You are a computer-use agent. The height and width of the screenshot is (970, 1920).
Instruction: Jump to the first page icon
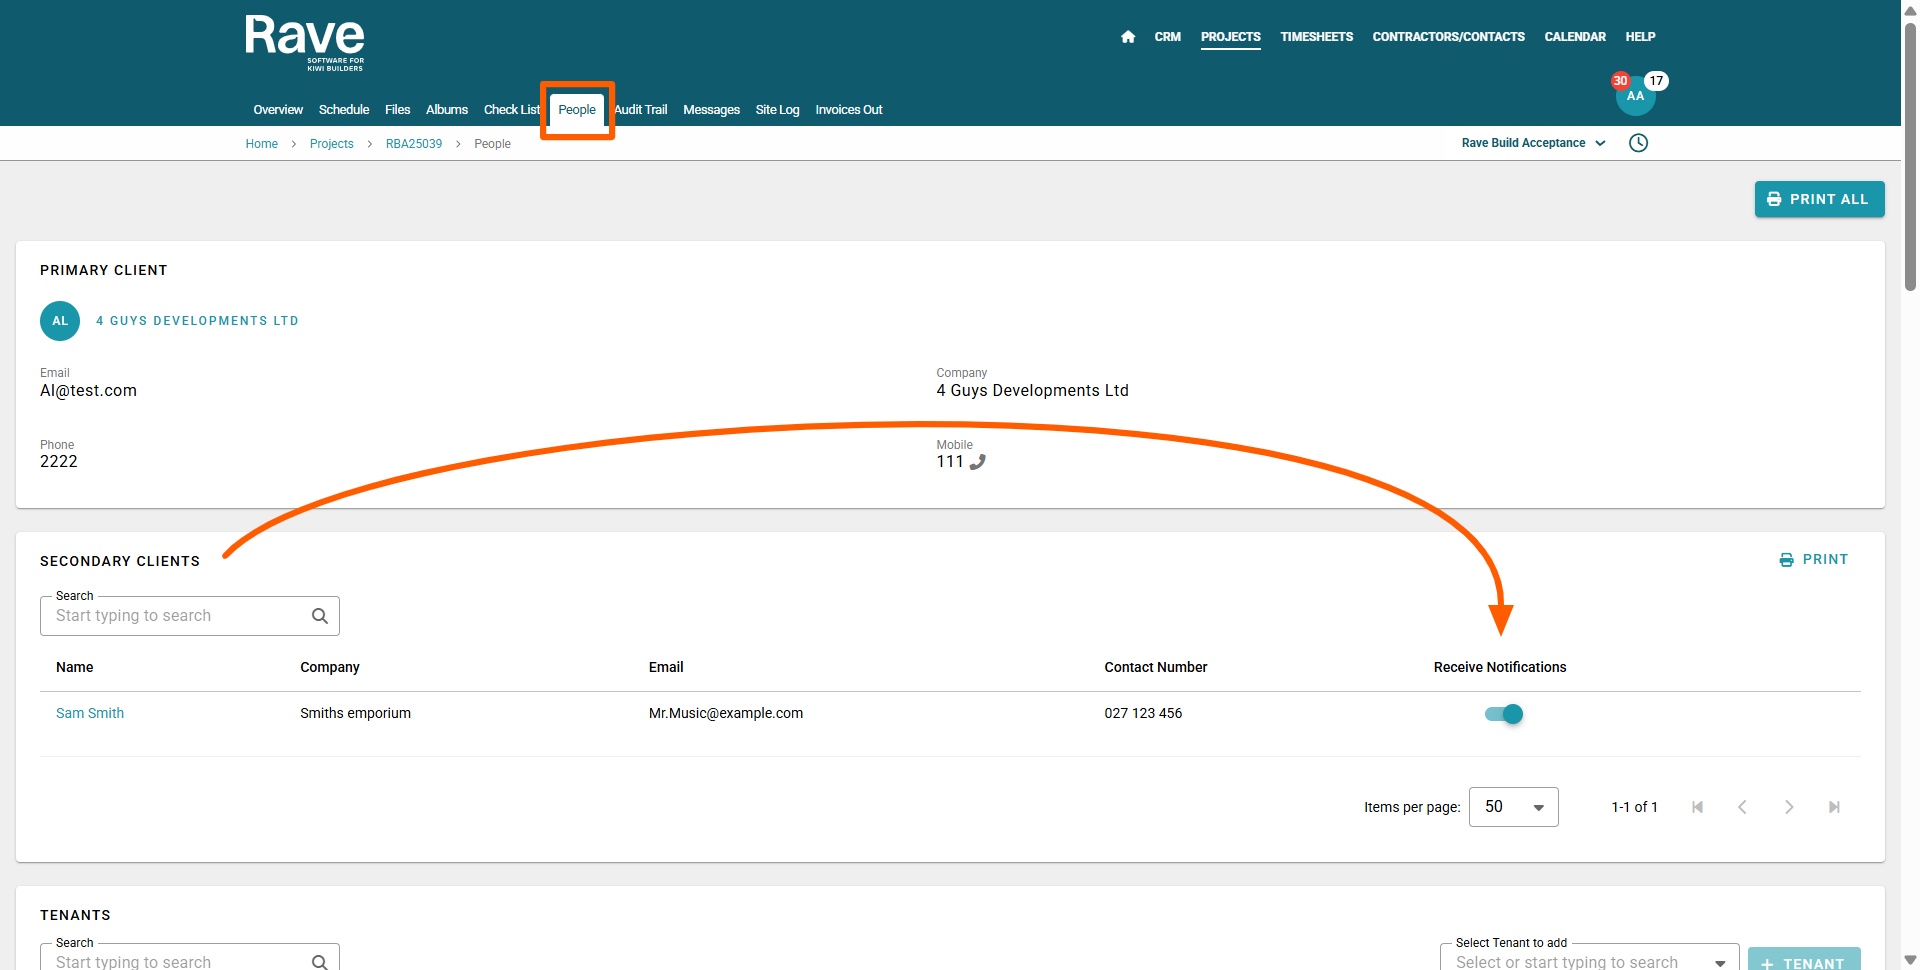point(1697,807)
